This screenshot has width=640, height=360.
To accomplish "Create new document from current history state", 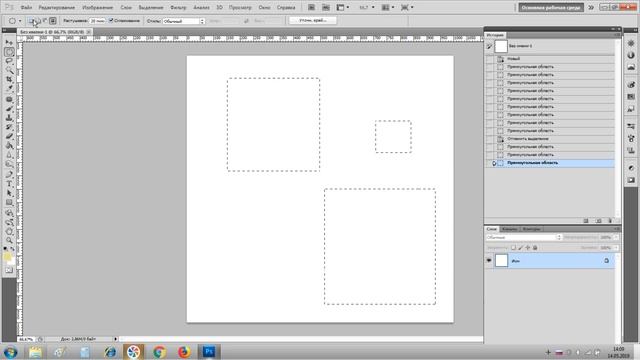I will coord(586,221).
